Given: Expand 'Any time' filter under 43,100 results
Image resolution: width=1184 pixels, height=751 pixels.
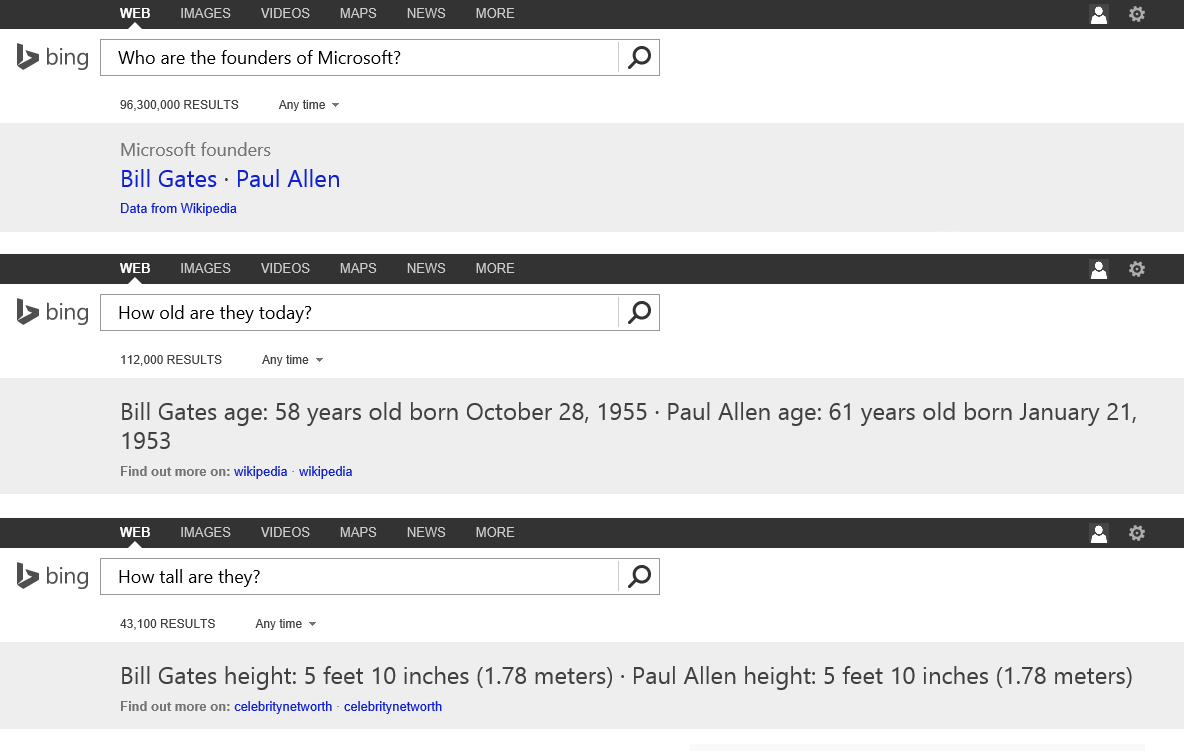Looking at the screenshot, I should coord(285,624).
